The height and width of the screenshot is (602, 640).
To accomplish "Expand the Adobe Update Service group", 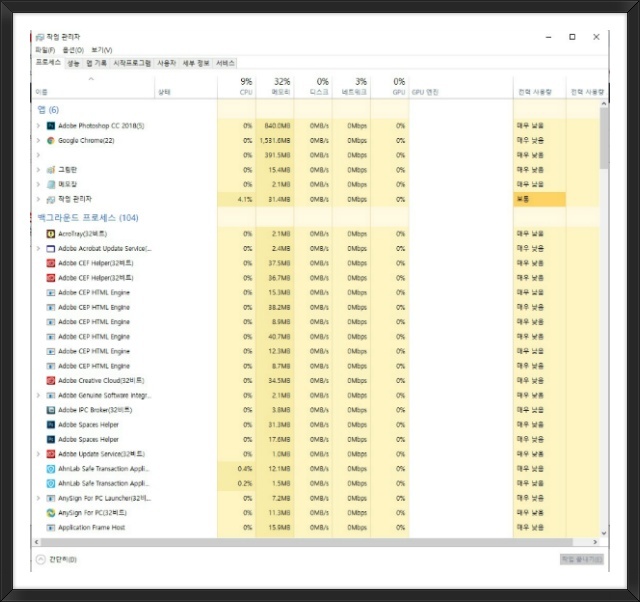I will click(38, 454).
